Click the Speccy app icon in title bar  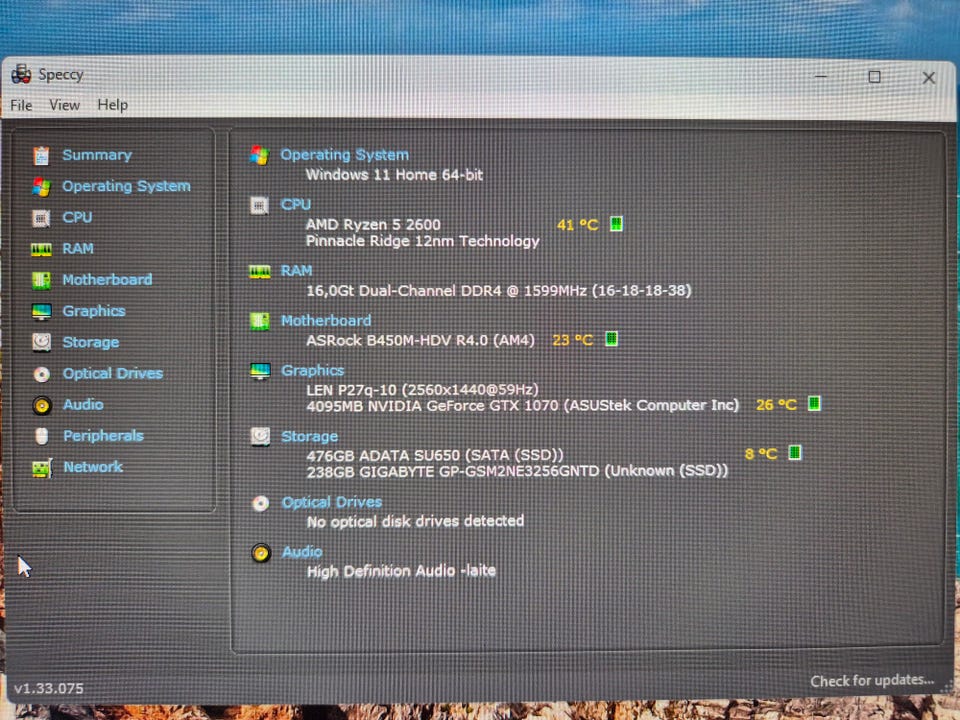tap(21, 74)
